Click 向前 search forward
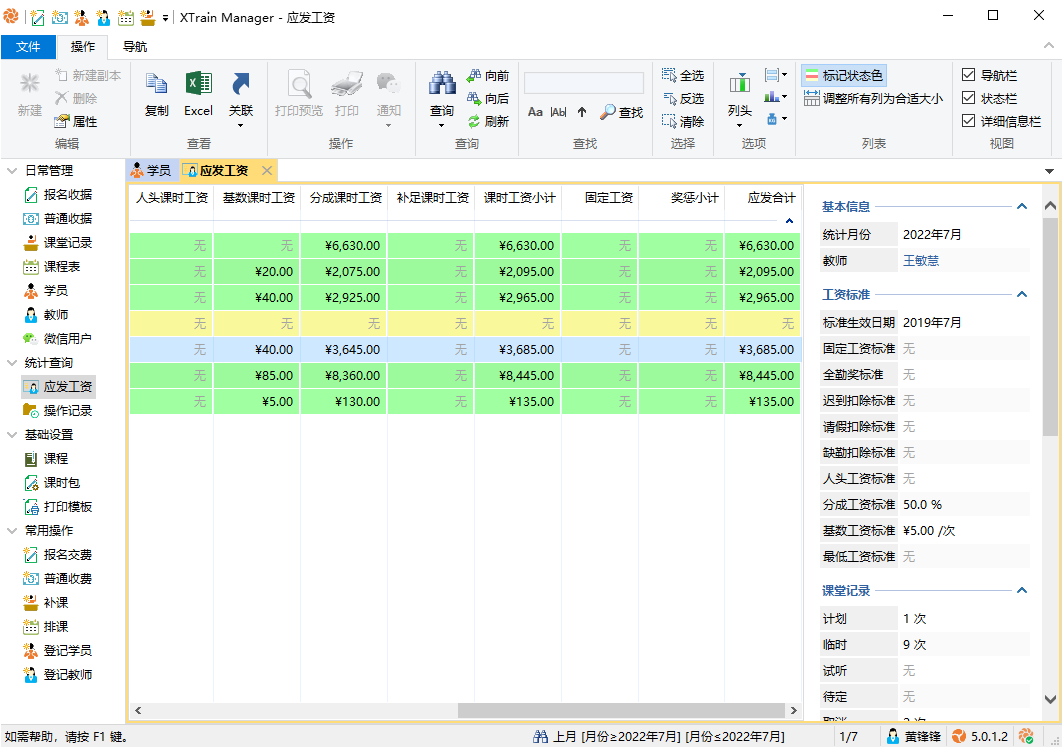This screenshot has width=1063, height=748. coord(488,75)
